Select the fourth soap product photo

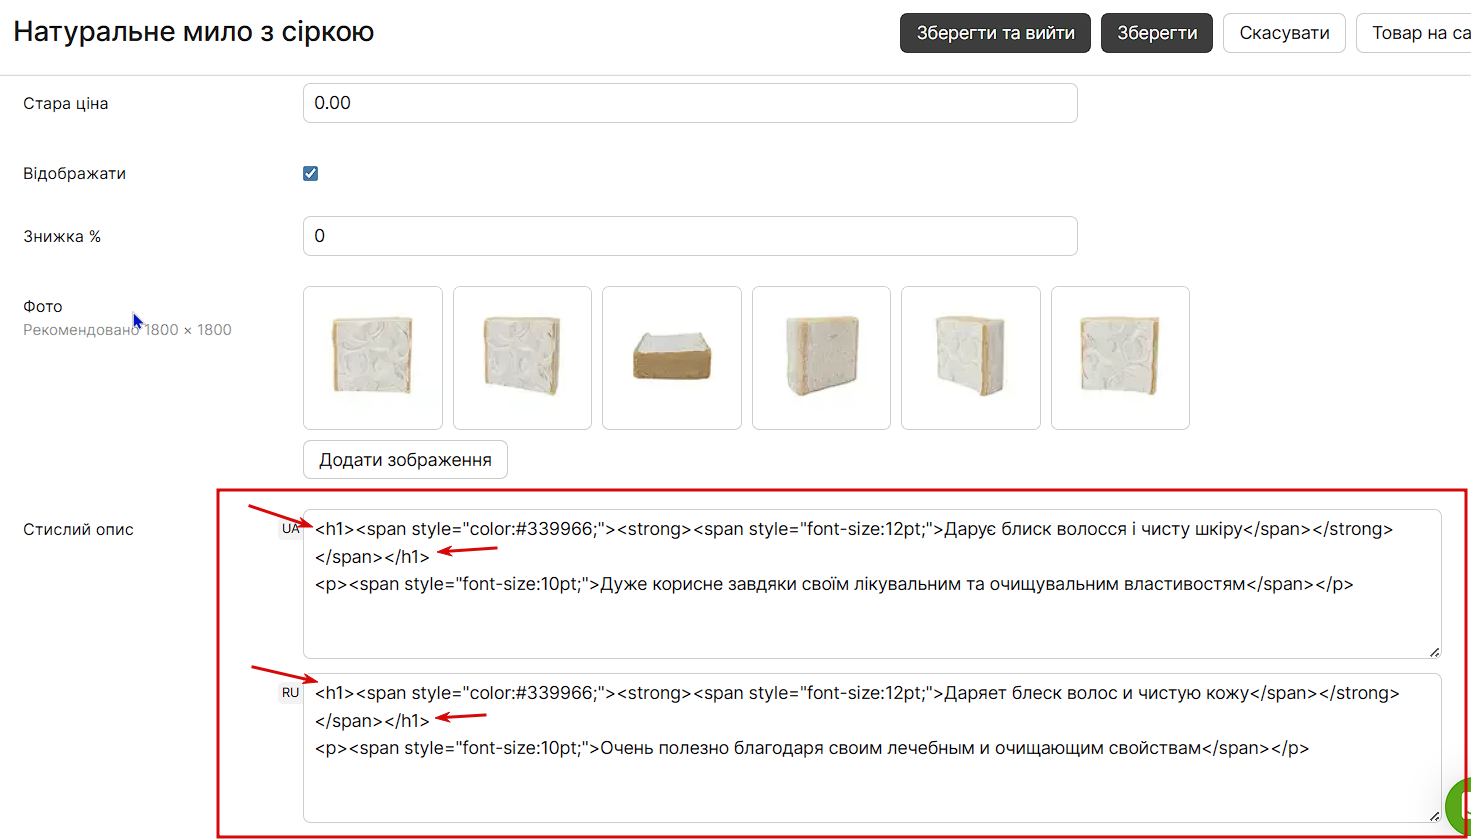pos(821,358)
